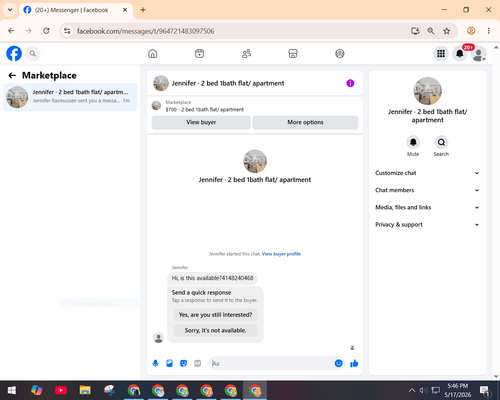This screenshot has width=500, height=400.
Task: Expand the Customize chat section
Action: (x=427, y=173)
